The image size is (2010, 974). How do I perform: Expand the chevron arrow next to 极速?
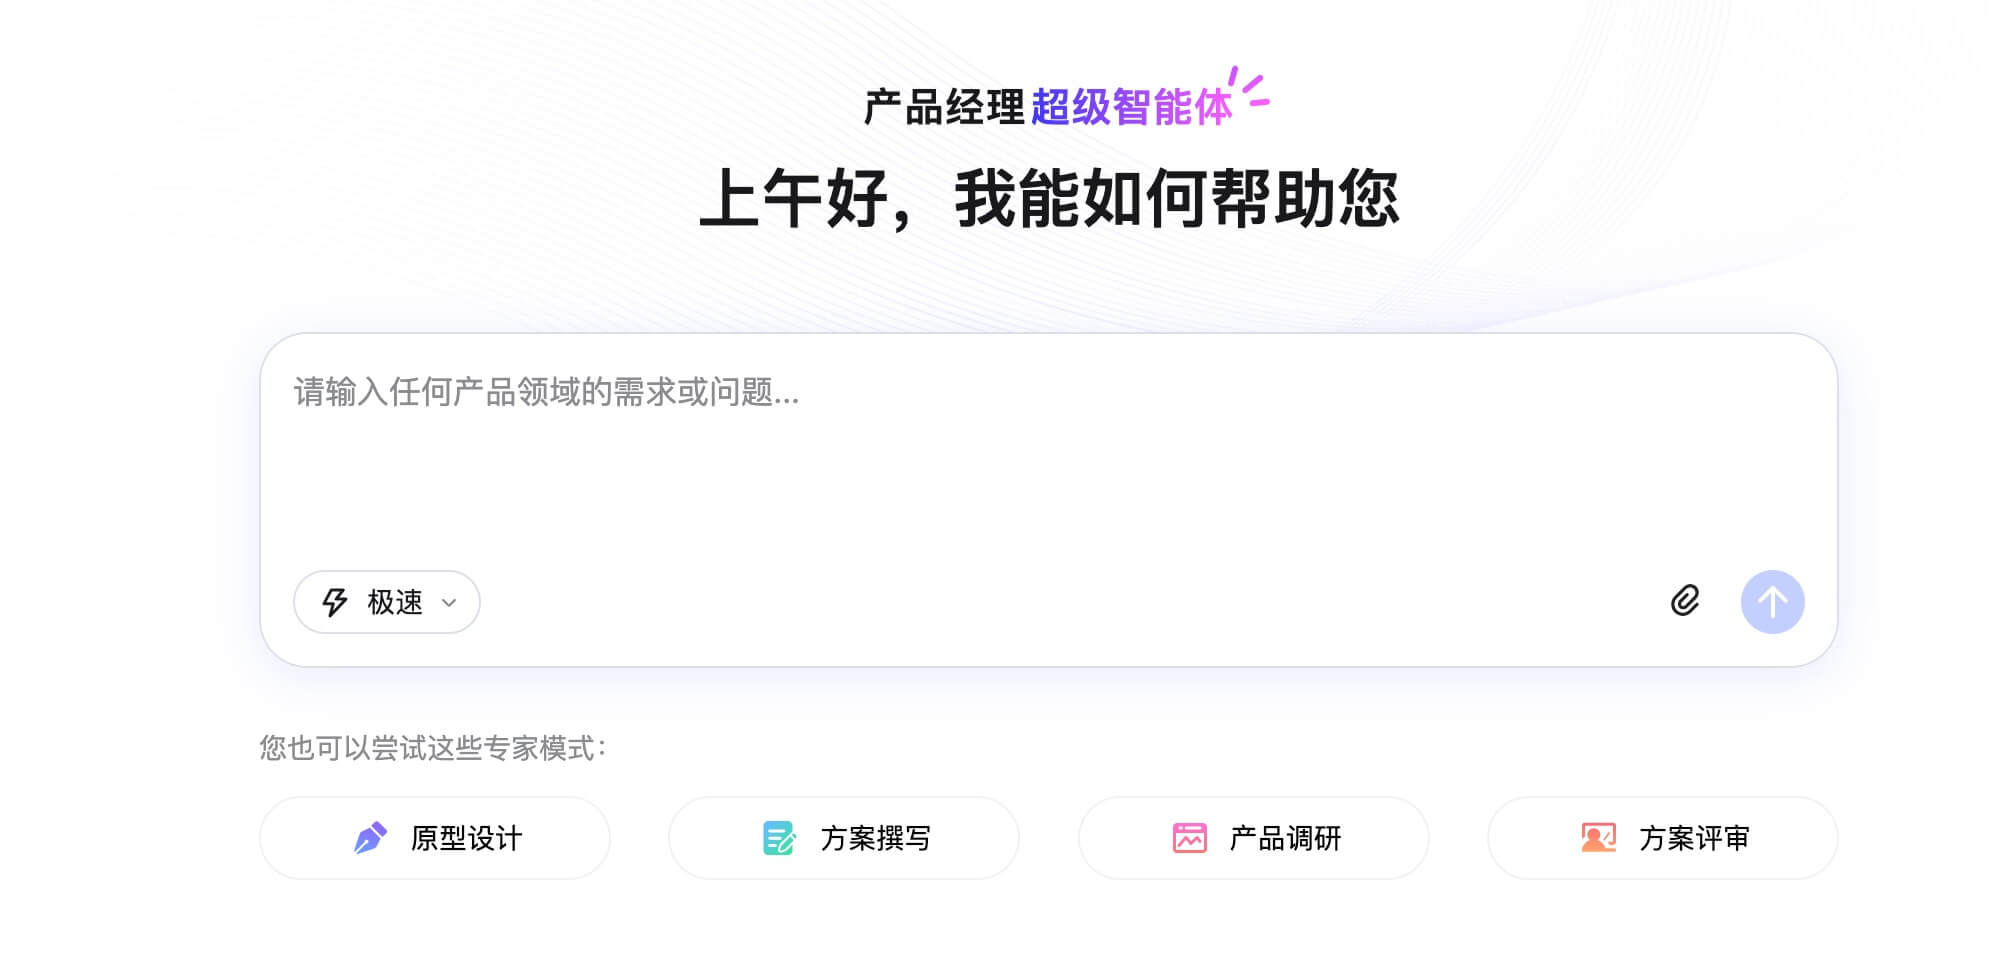point(449,603)
